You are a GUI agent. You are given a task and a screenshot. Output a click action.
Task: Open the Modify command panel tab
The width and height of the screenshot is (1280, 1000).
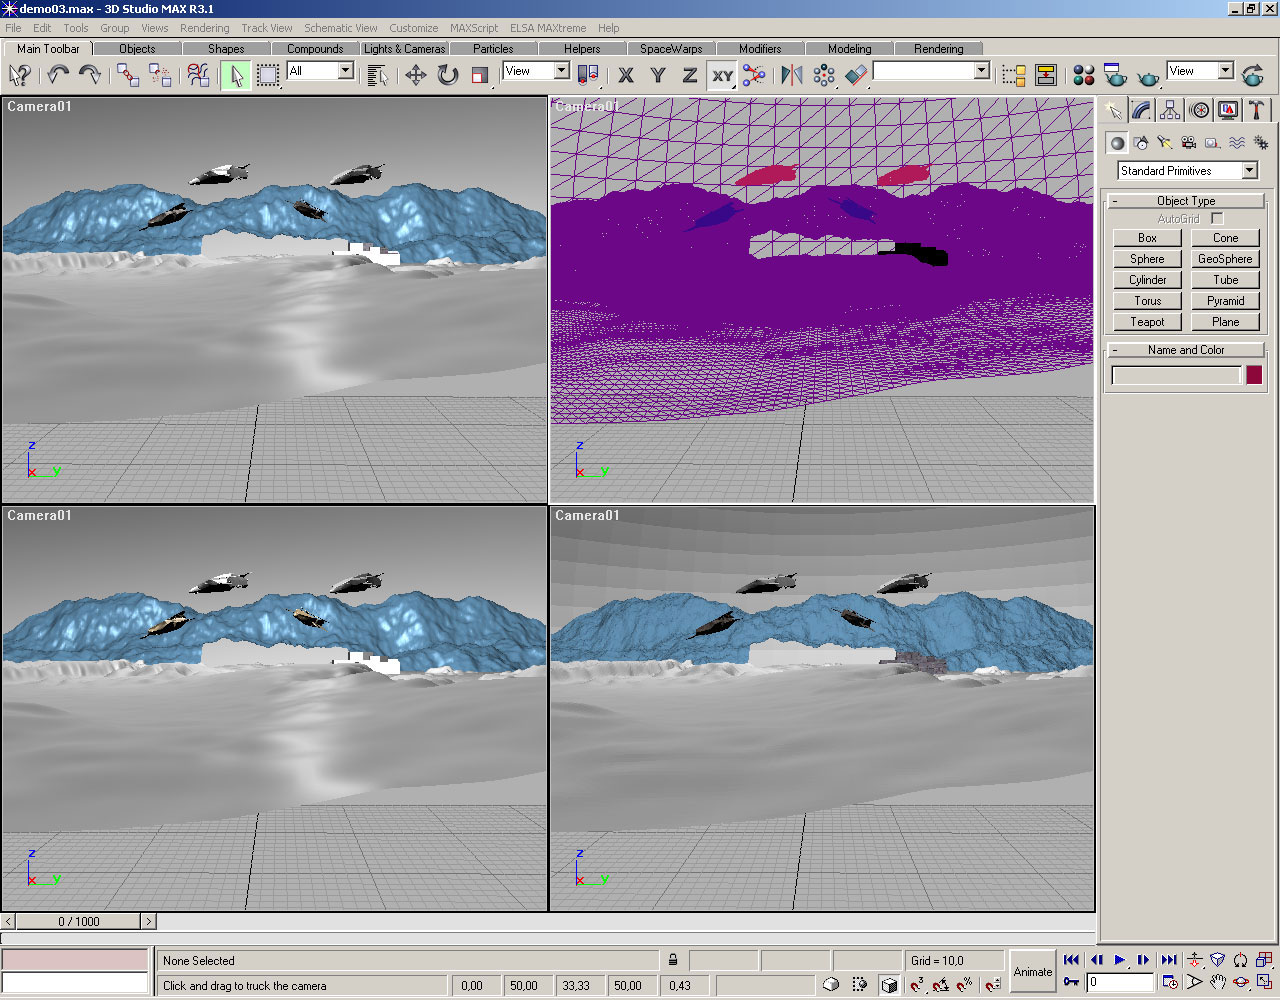1141,110
